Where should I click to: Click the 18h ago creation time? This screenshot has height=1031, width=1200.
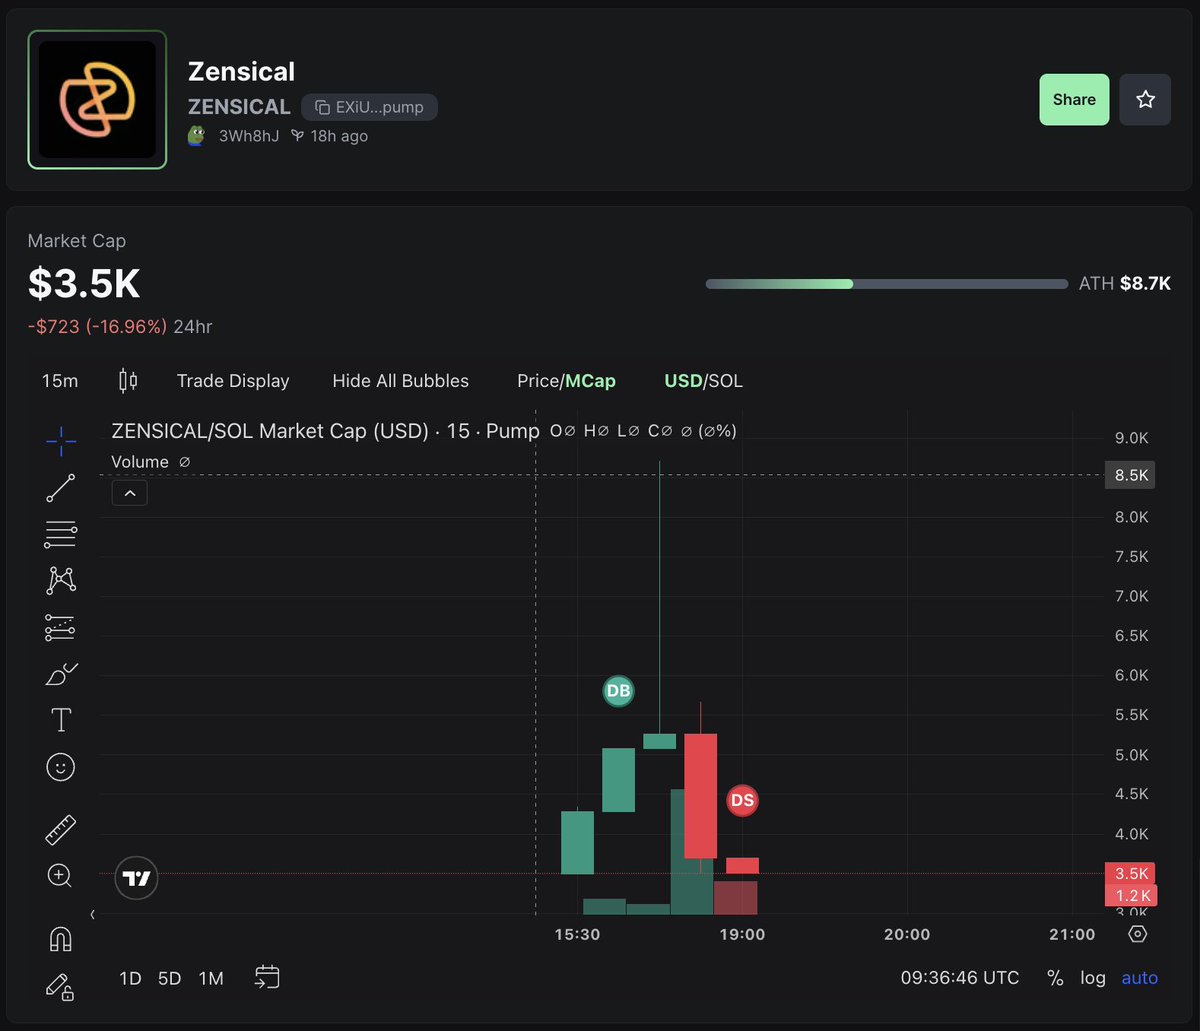point(339,136)
